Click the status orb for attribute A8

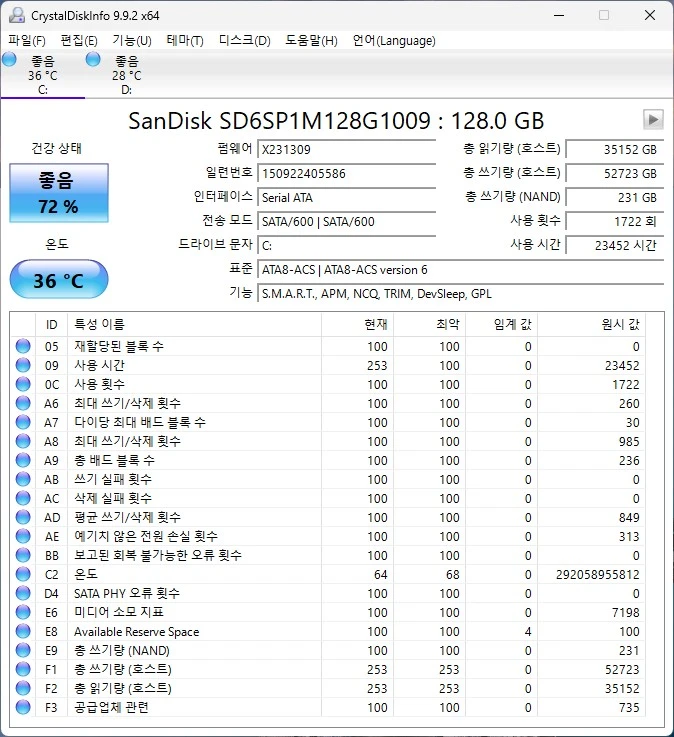(23, 441)
